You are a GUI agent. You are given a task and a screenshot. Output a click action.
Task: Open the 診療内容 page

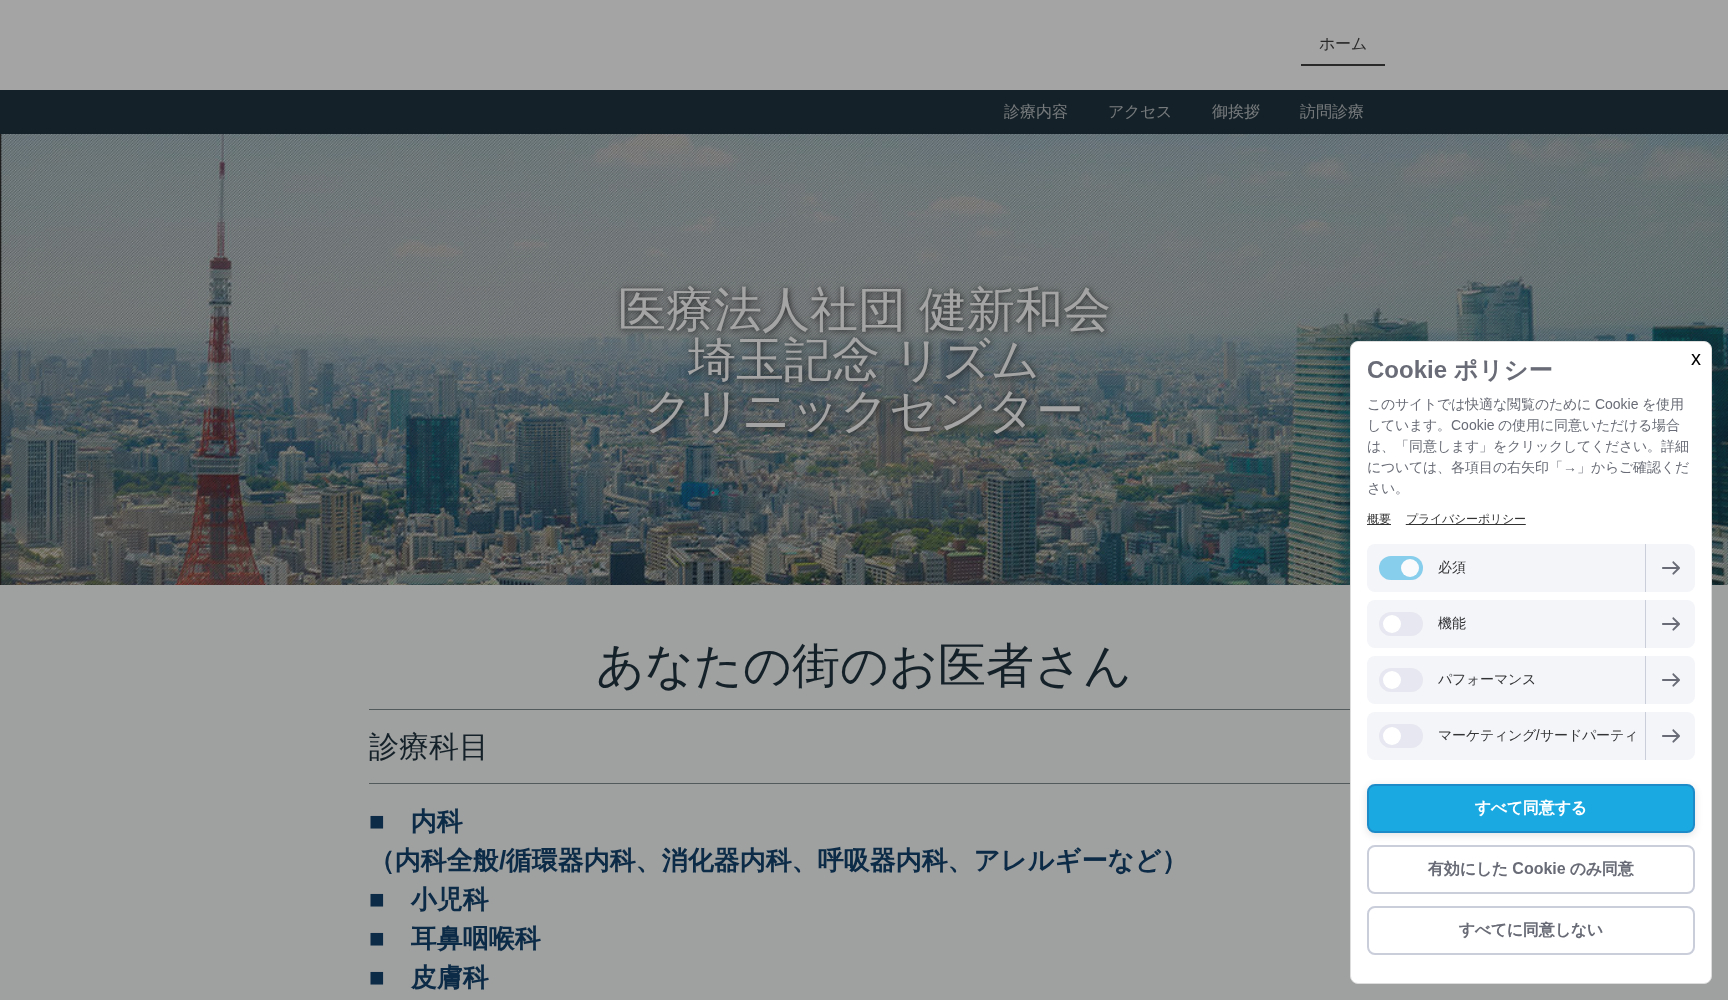[x=1035, y=112]
